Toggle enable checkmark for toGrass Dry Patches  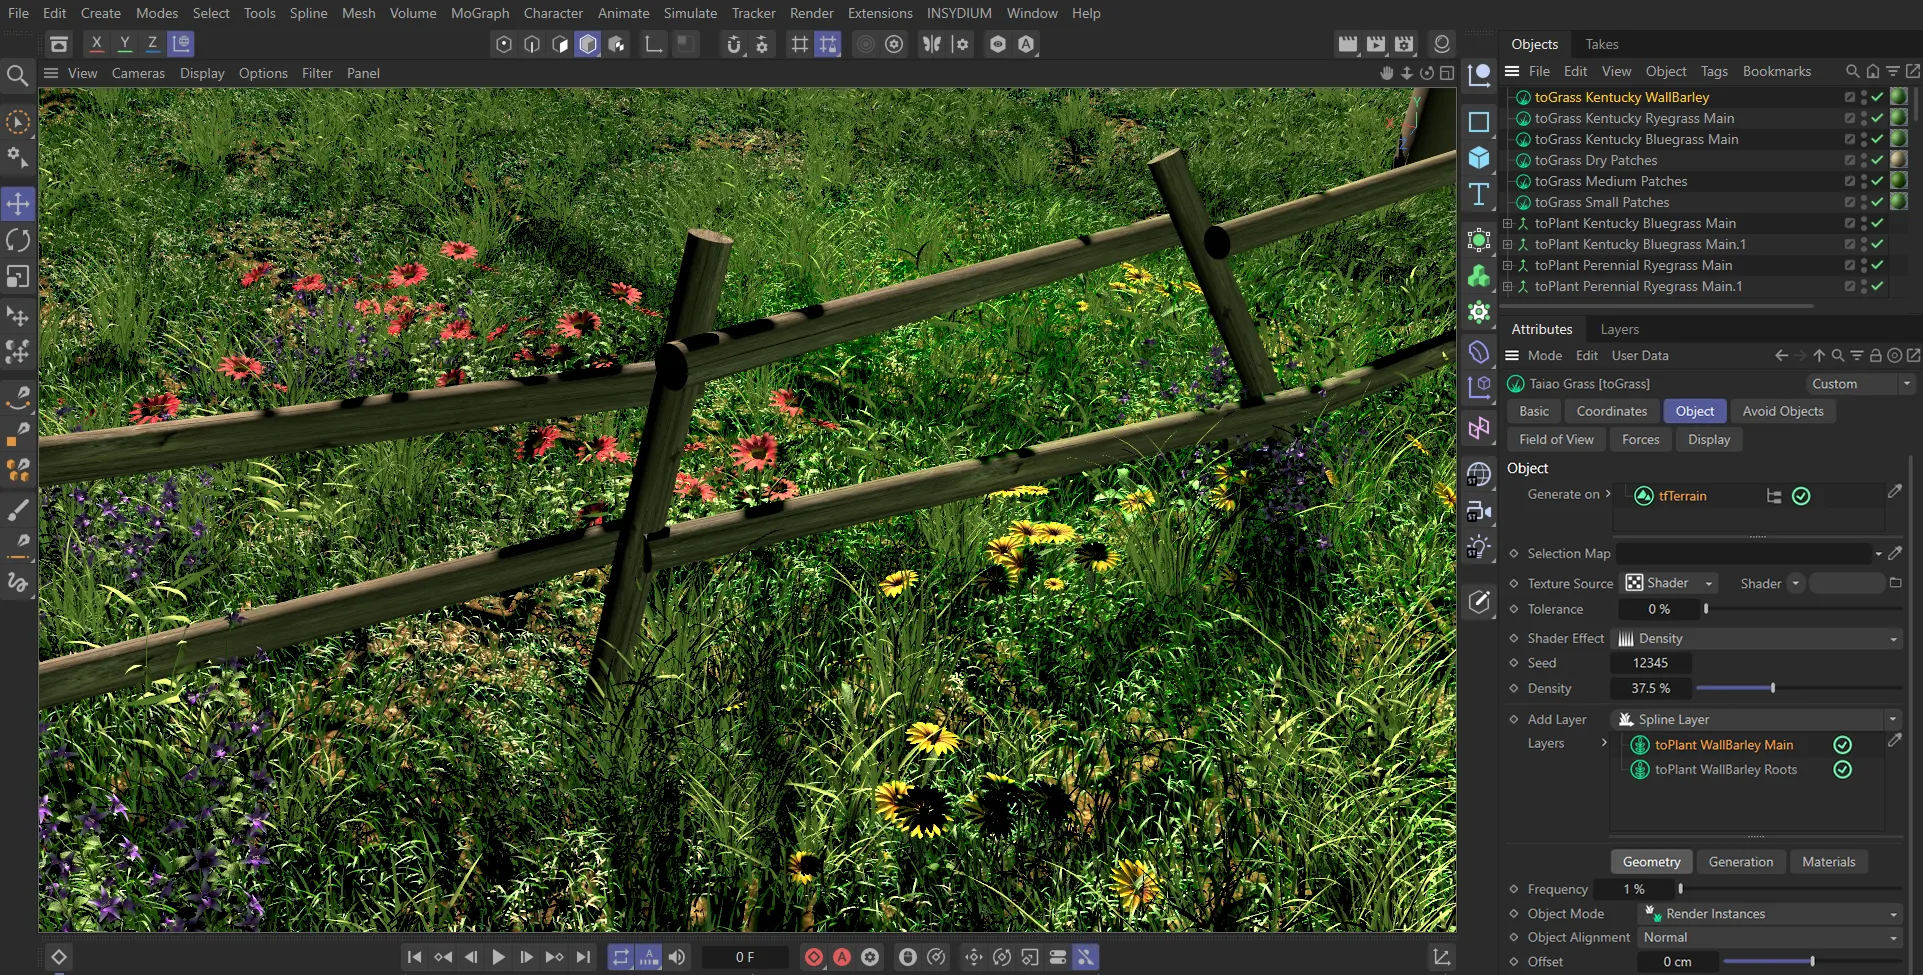1877,160
